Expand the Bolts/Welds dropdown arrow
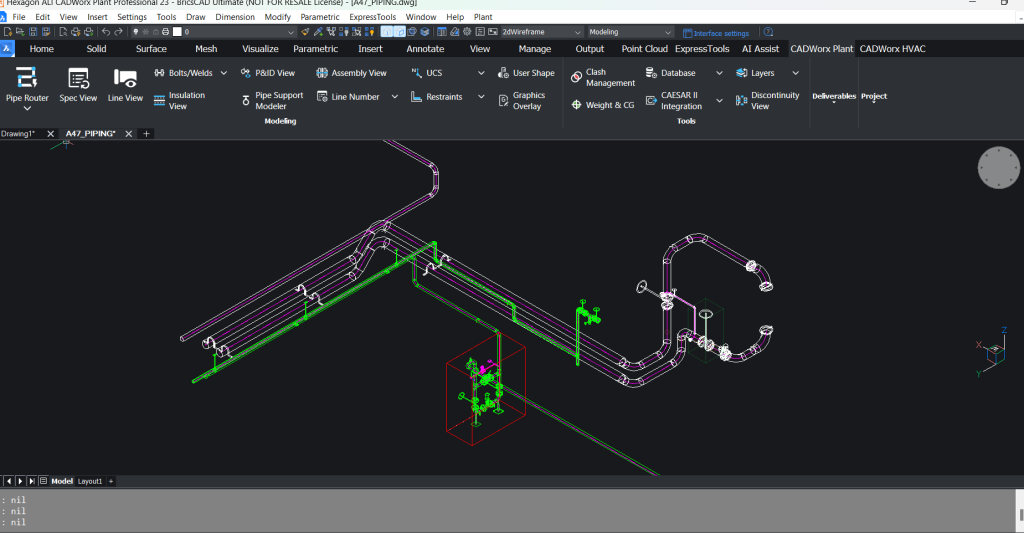This screenshot has height=533, width=1024. 223,73
